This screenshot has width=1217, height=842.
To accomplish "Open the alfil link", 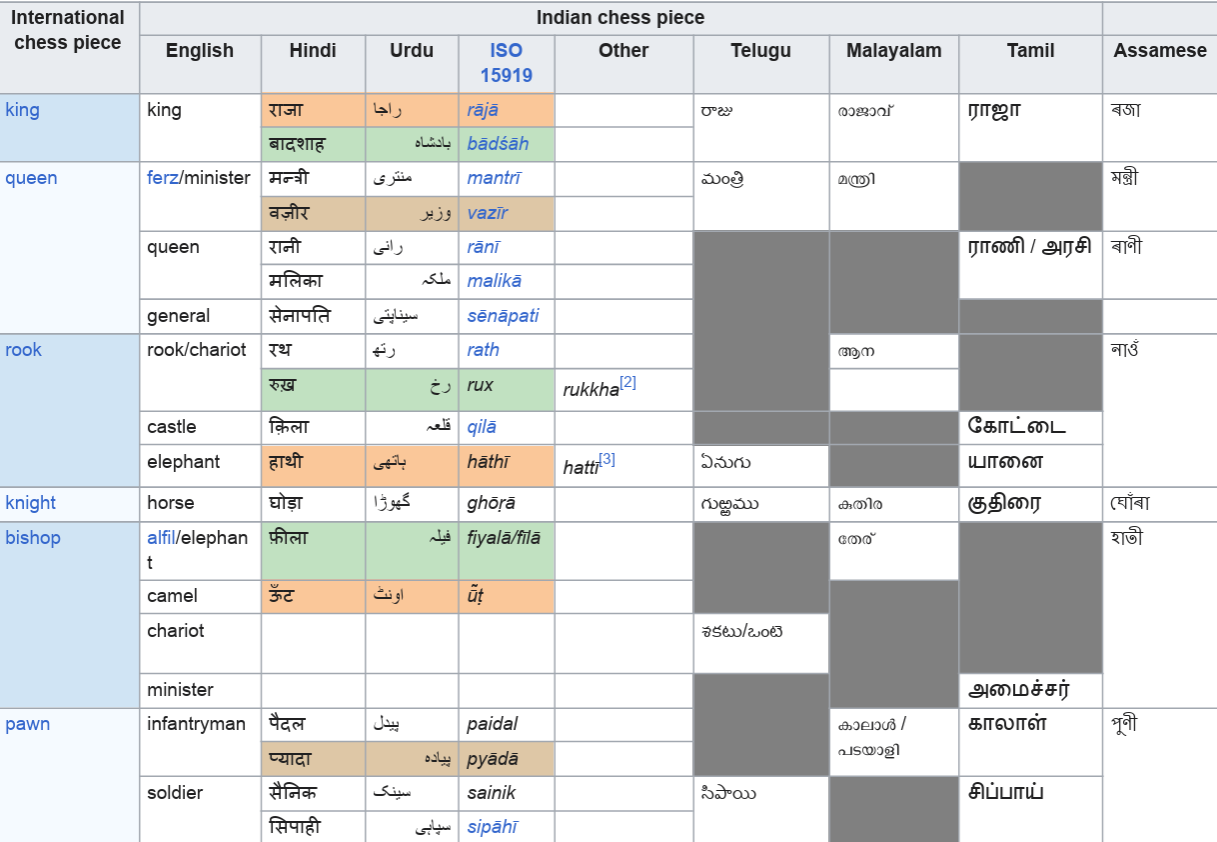I will [161, 538].
